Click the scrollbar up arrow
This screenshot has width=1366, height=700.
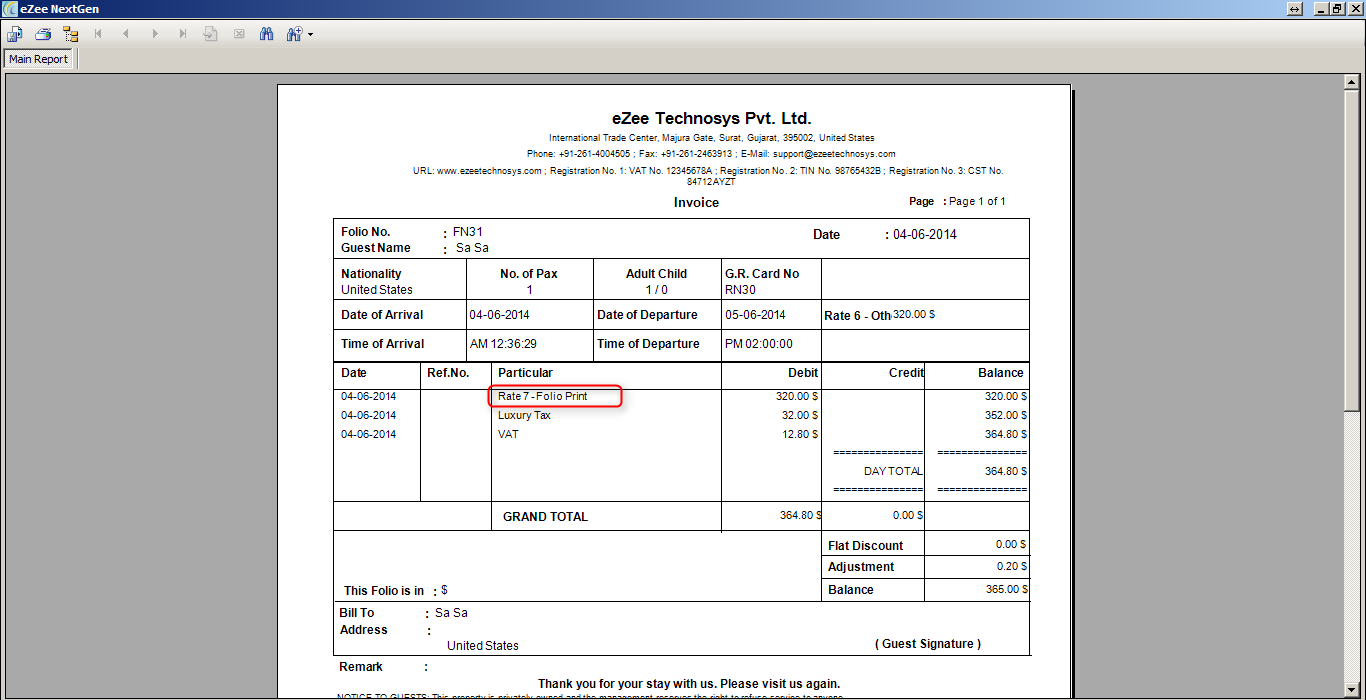(1351, 85)
